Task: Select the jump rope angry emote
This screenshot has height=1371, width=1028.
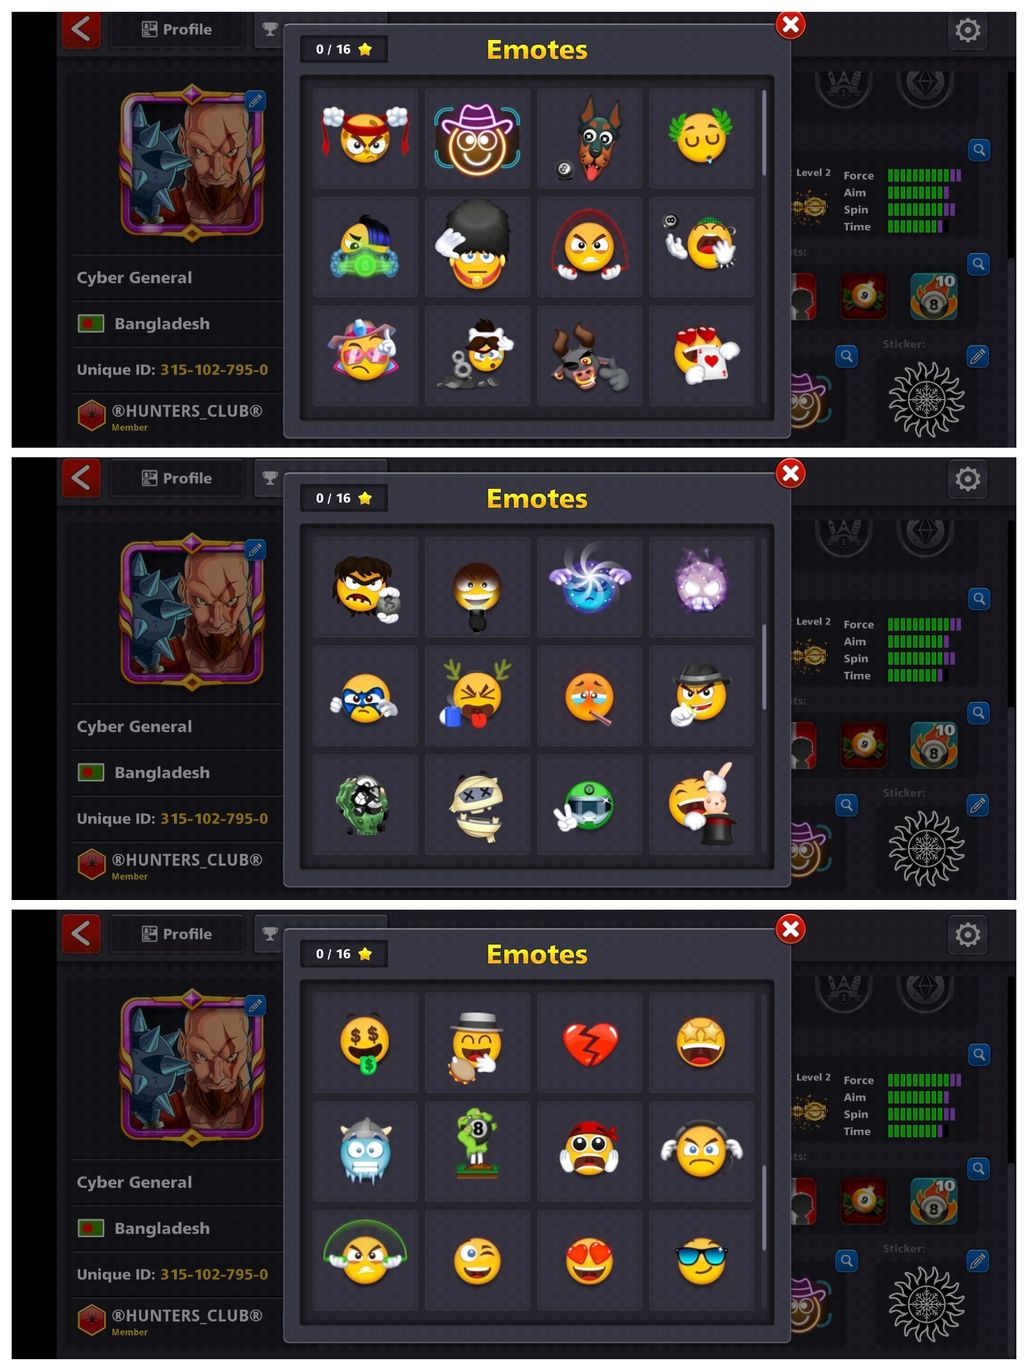Action: [589, 247]
